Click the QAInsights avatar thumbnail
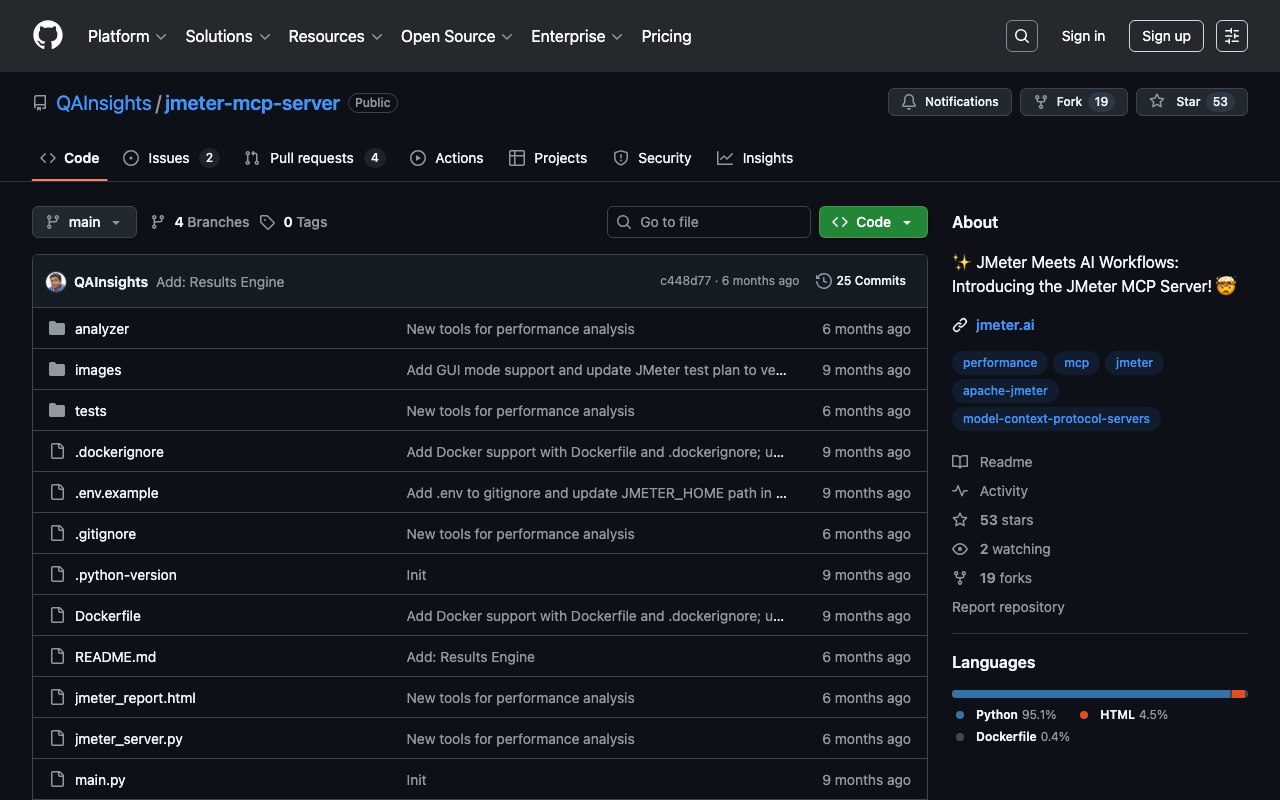 click(x=56, y=282)
